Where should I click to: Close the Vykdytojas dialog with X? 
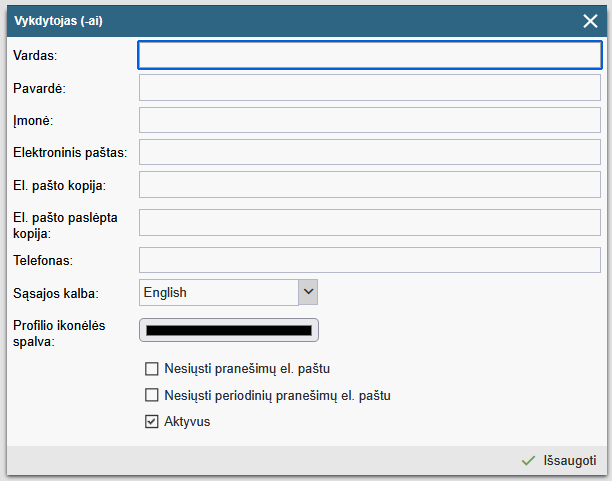tap(590, 19)
